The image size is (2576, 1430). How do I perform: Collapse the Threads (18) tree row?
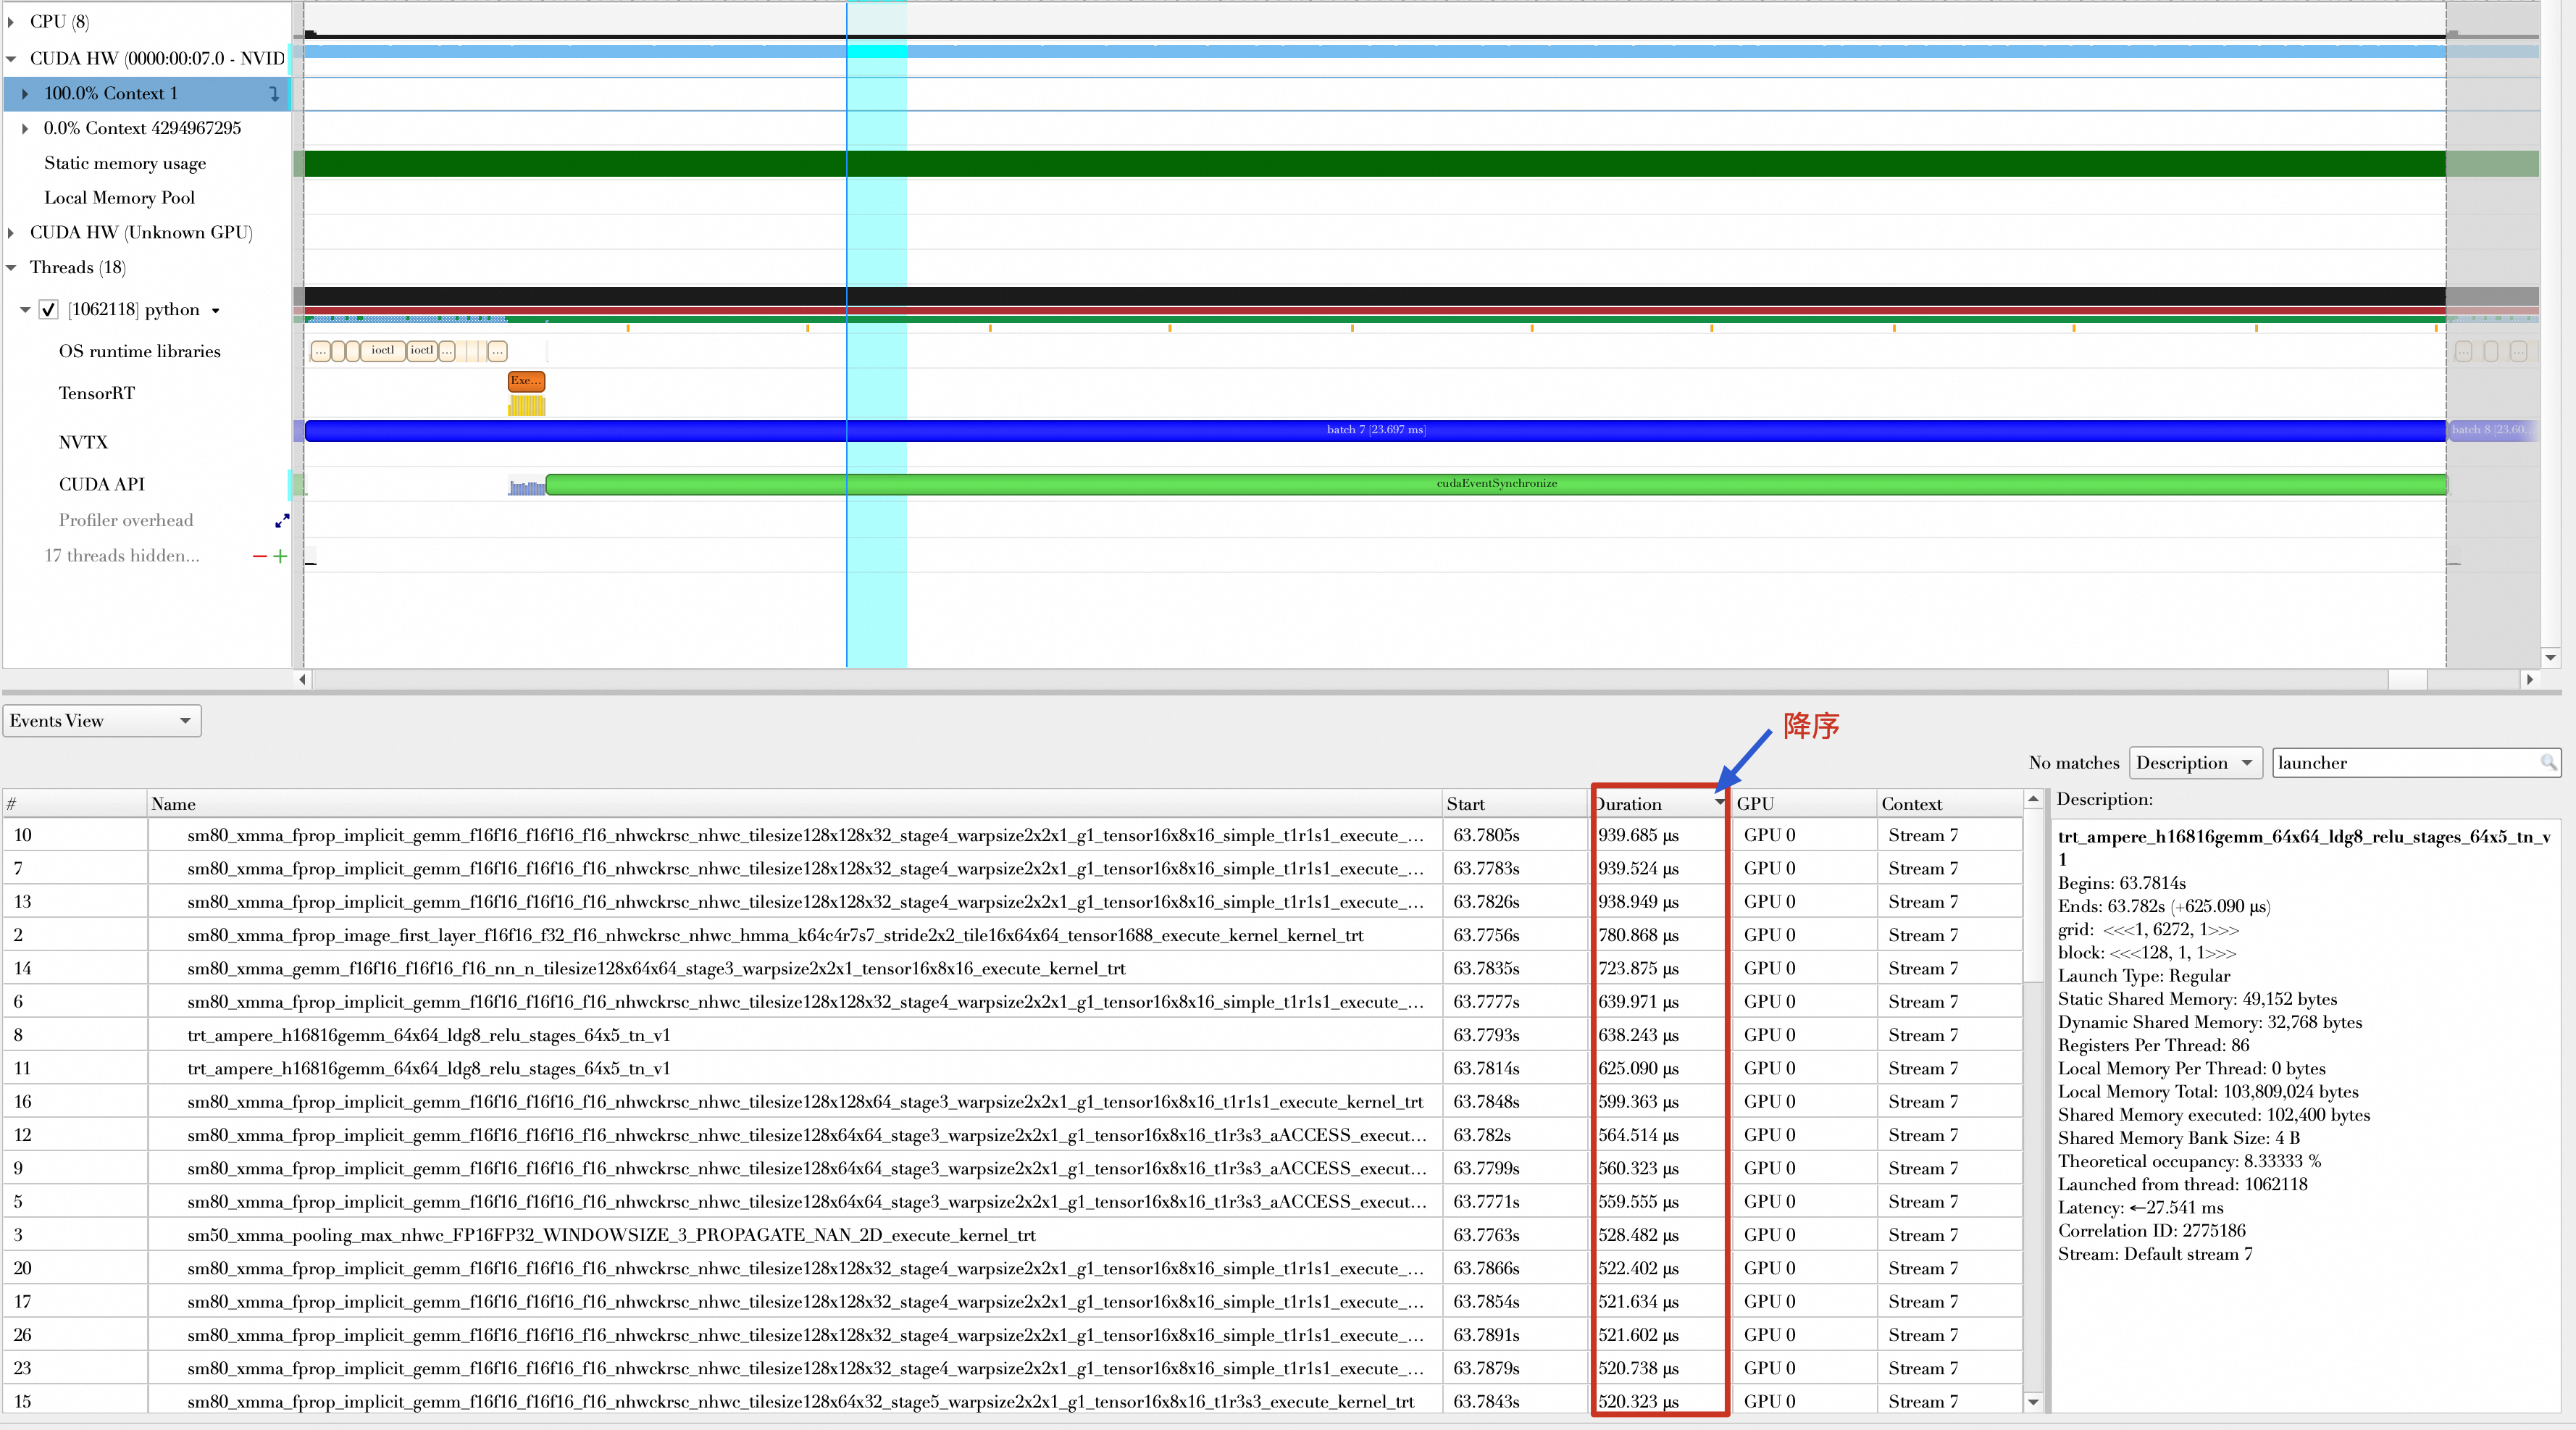pos(11,268)
